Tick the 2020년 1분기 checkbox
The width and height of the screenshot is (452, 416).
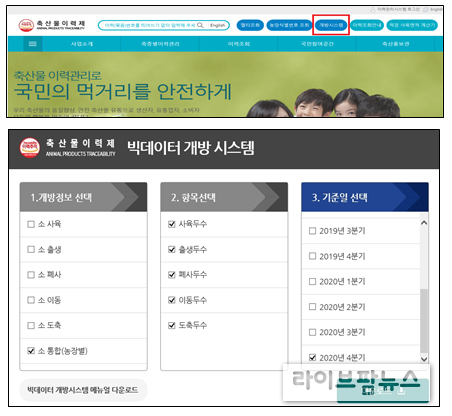312,282
